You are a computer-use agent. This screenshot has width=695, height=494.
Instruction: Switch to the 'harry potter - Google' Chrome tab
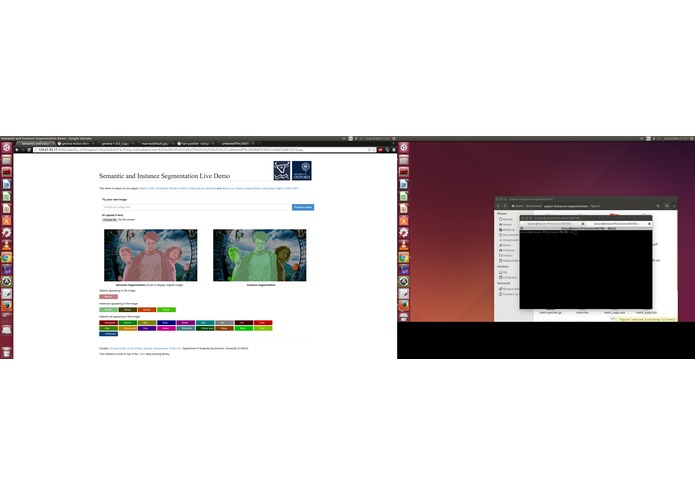[195, 144]
